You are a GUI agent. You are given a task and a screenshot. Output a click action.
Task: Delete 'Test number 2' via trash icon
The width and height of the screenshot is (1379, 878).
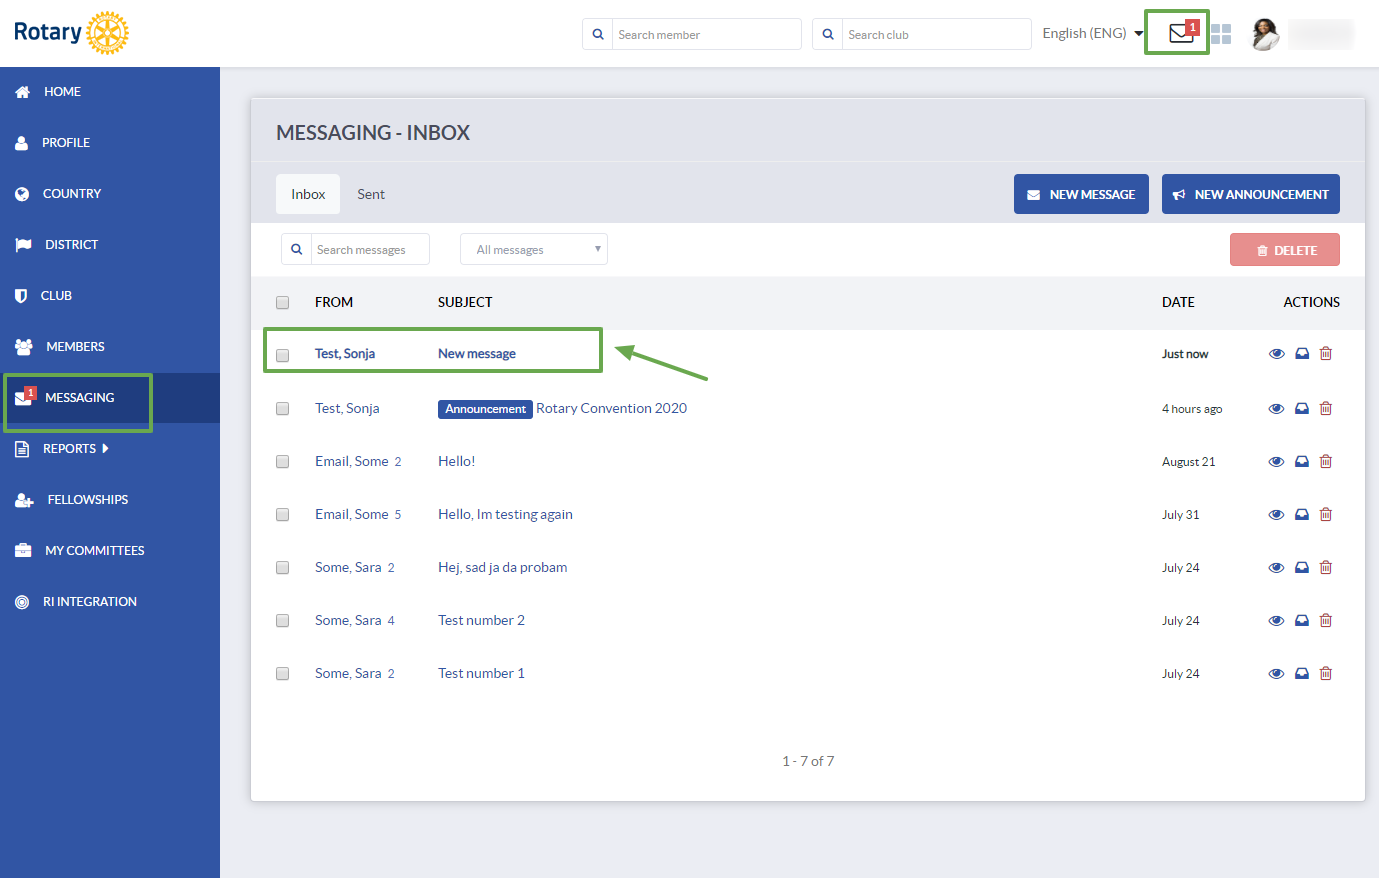click(1326, 620)
